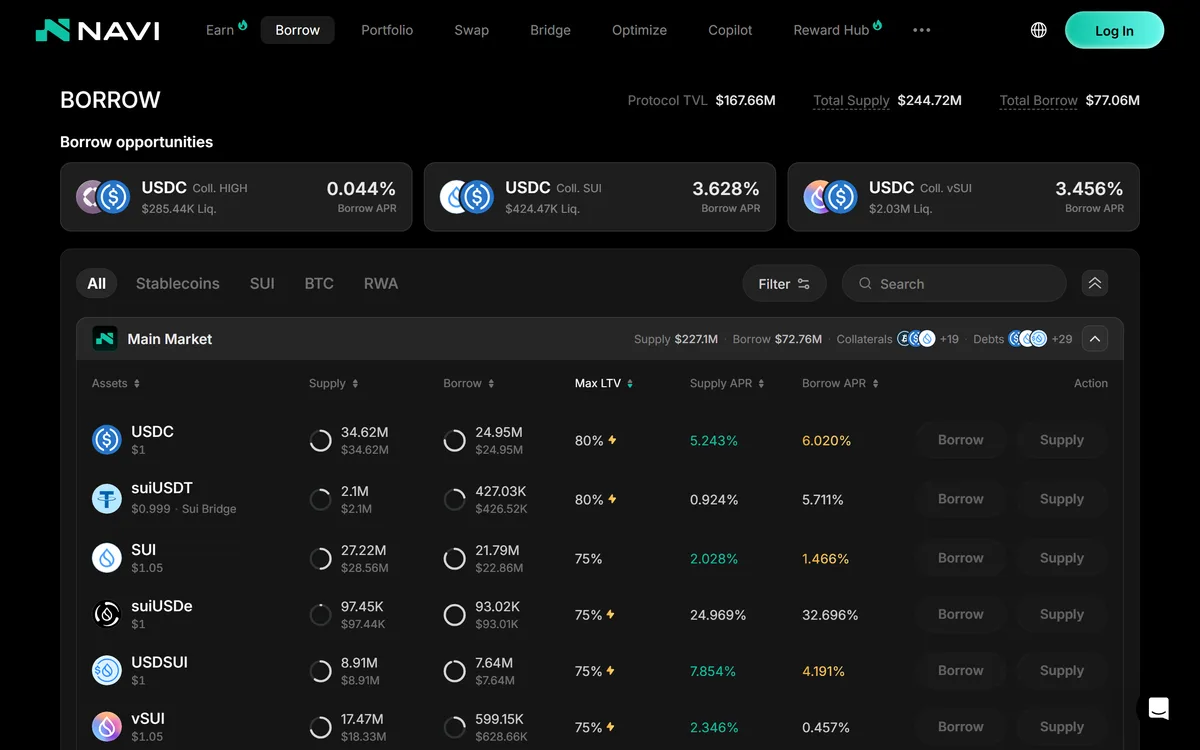Click Borrow button for suiUSDe row
Image resolution: width=1200 pixels, height=750 pixels.
click(961, 614)
